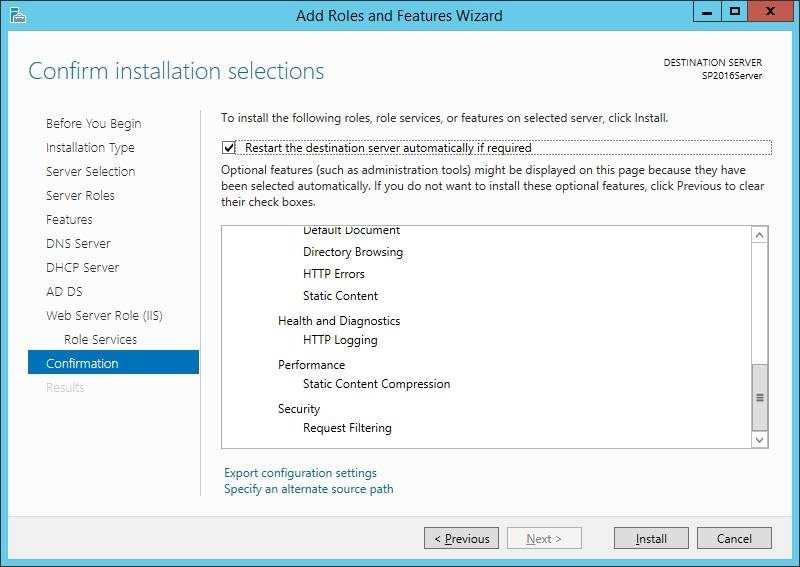Click the wizard icon in title bar
The image size is (800, 567).
pyautogui.click(x=17, y=15)
